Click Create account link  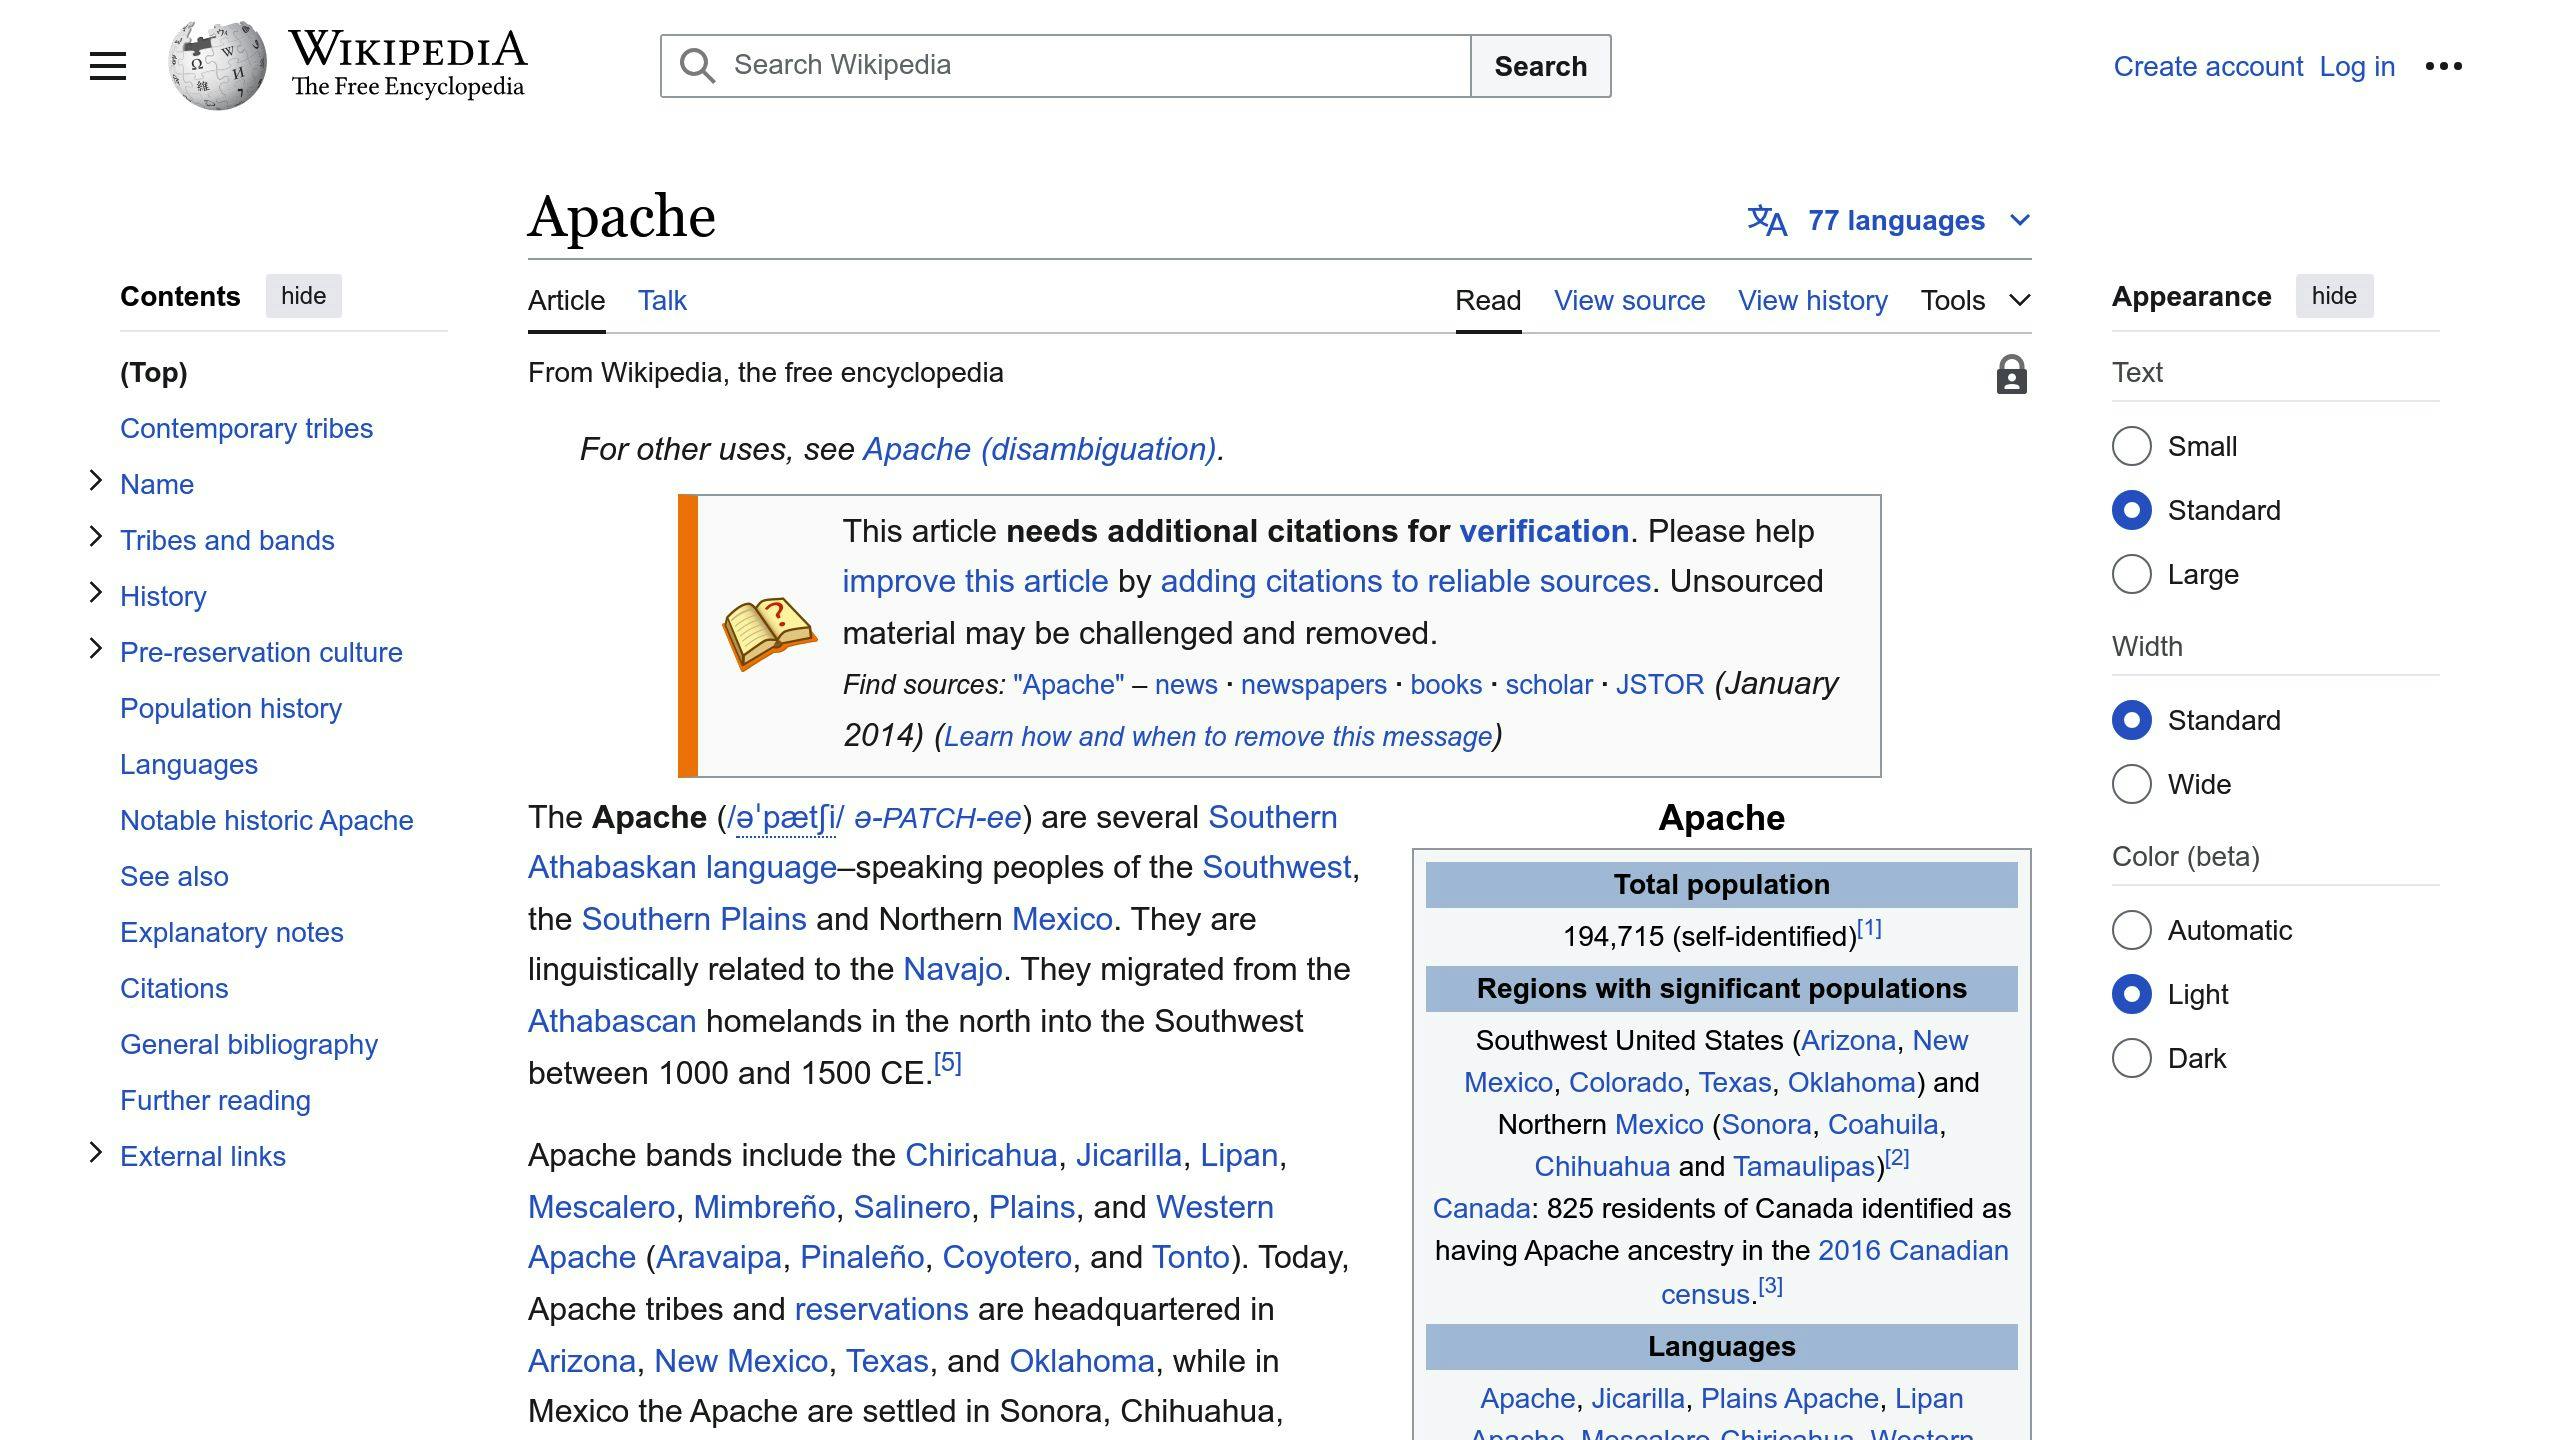(x=2207, y=66)
